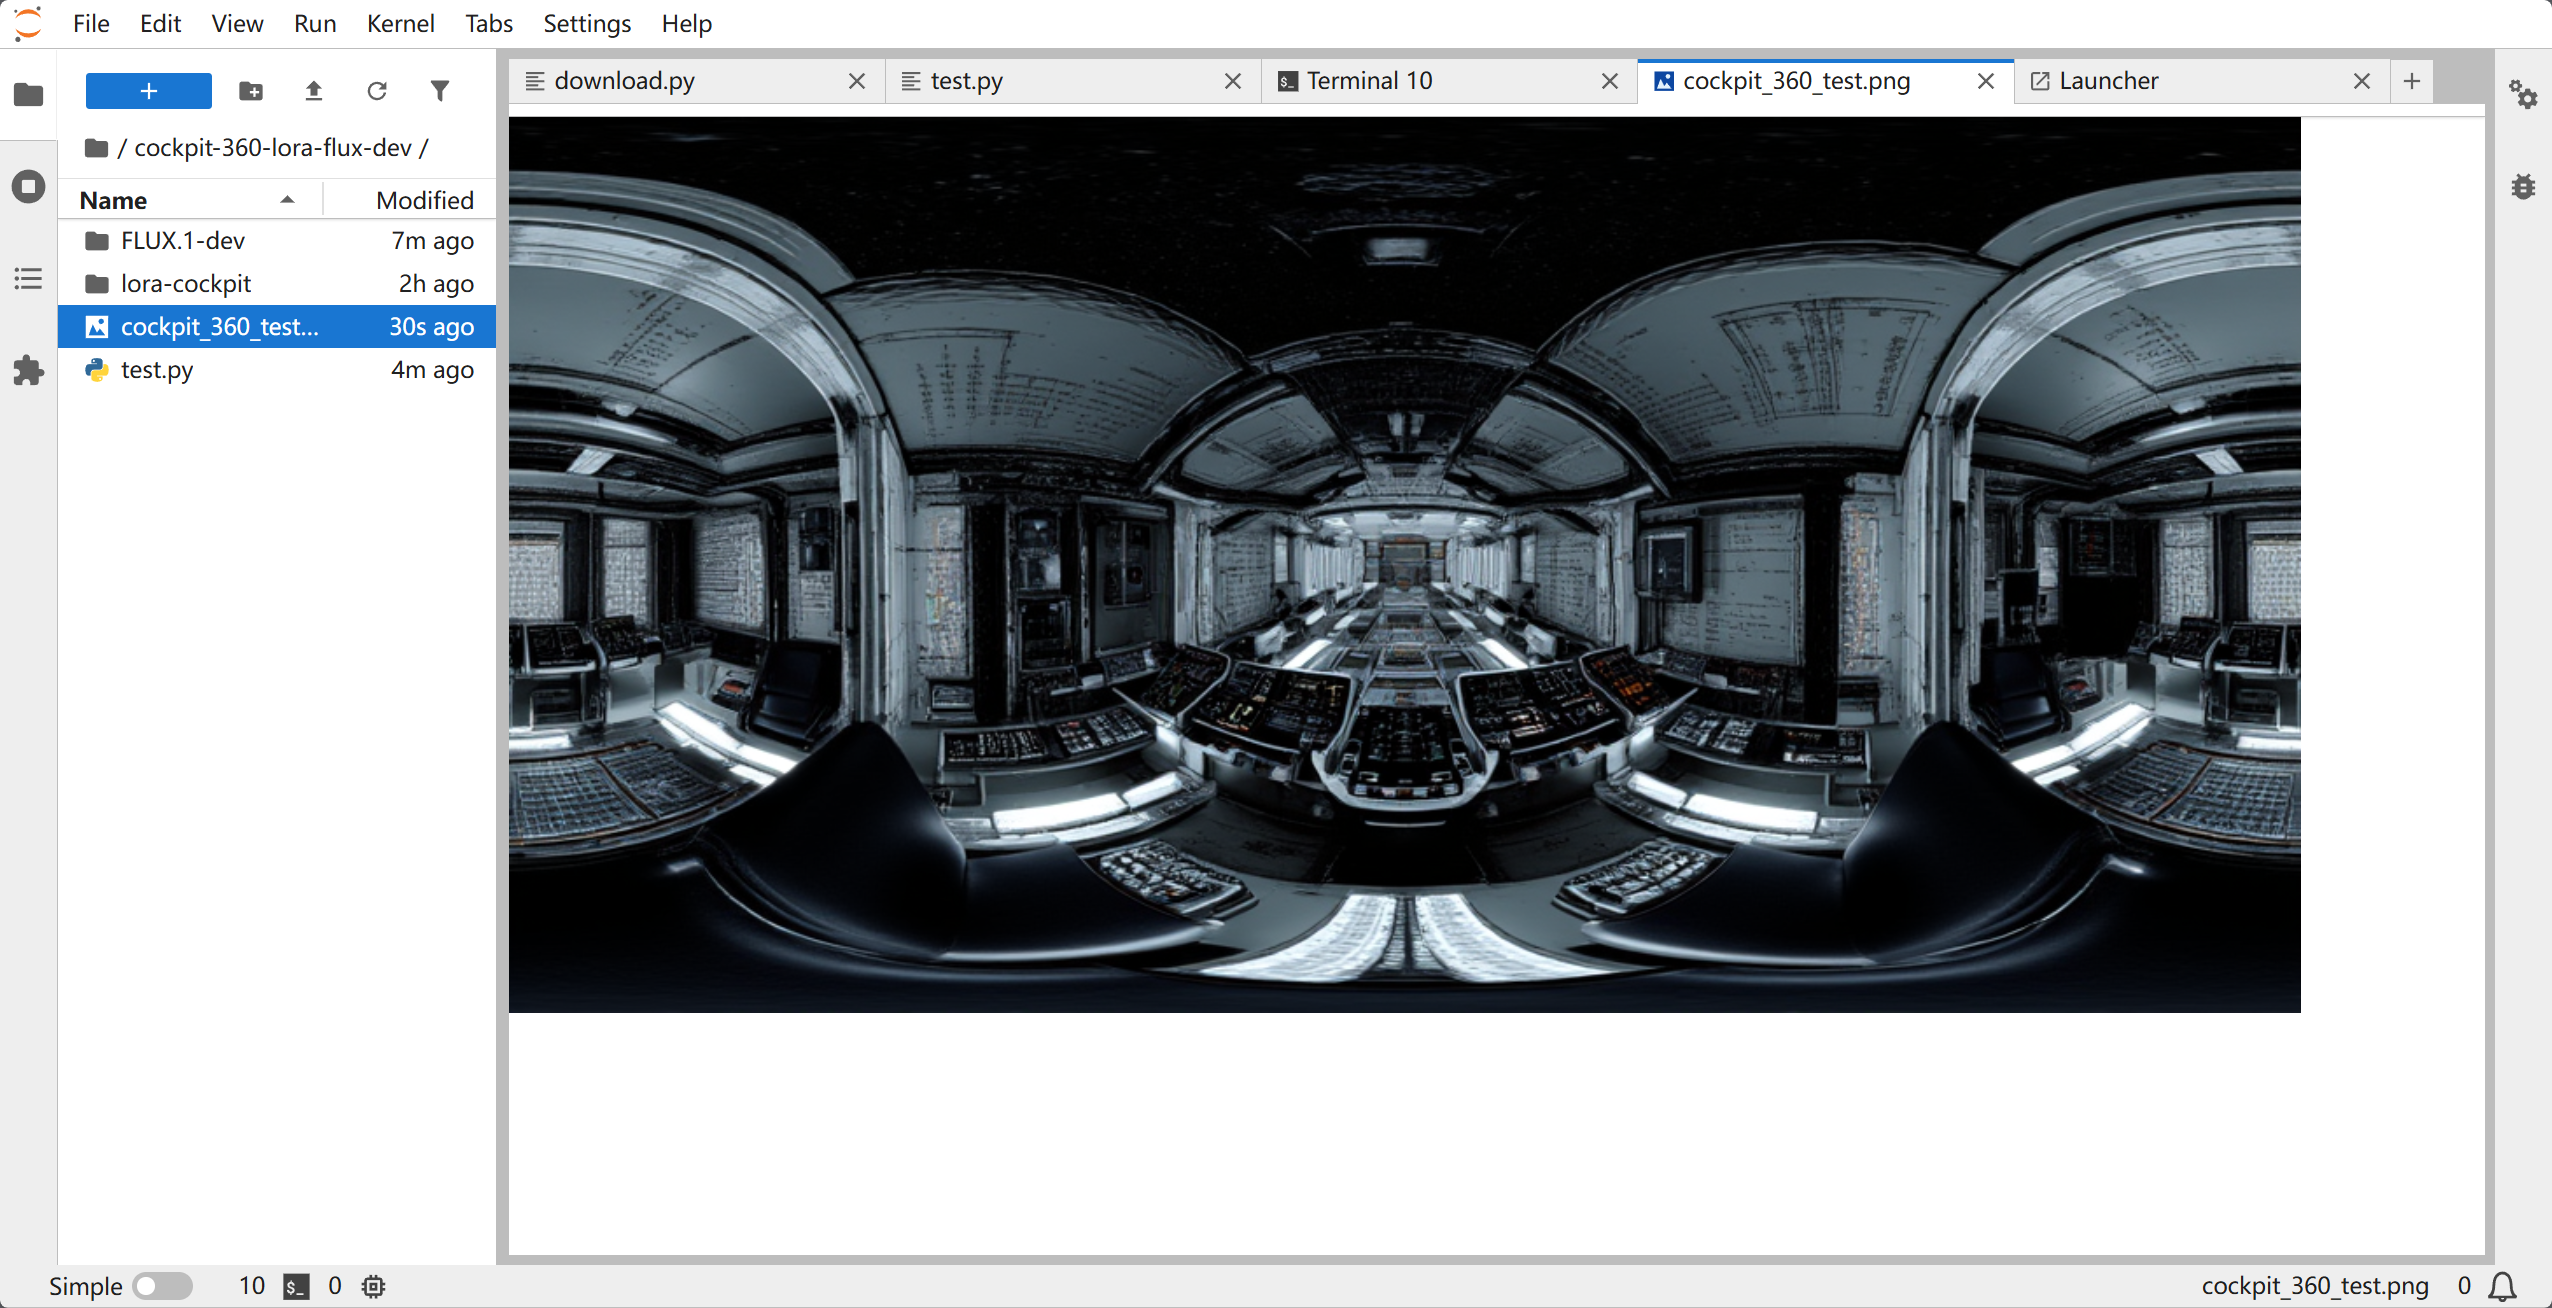Open the Debugger bug icon

pyautogui.click(x=2523, y=187)
